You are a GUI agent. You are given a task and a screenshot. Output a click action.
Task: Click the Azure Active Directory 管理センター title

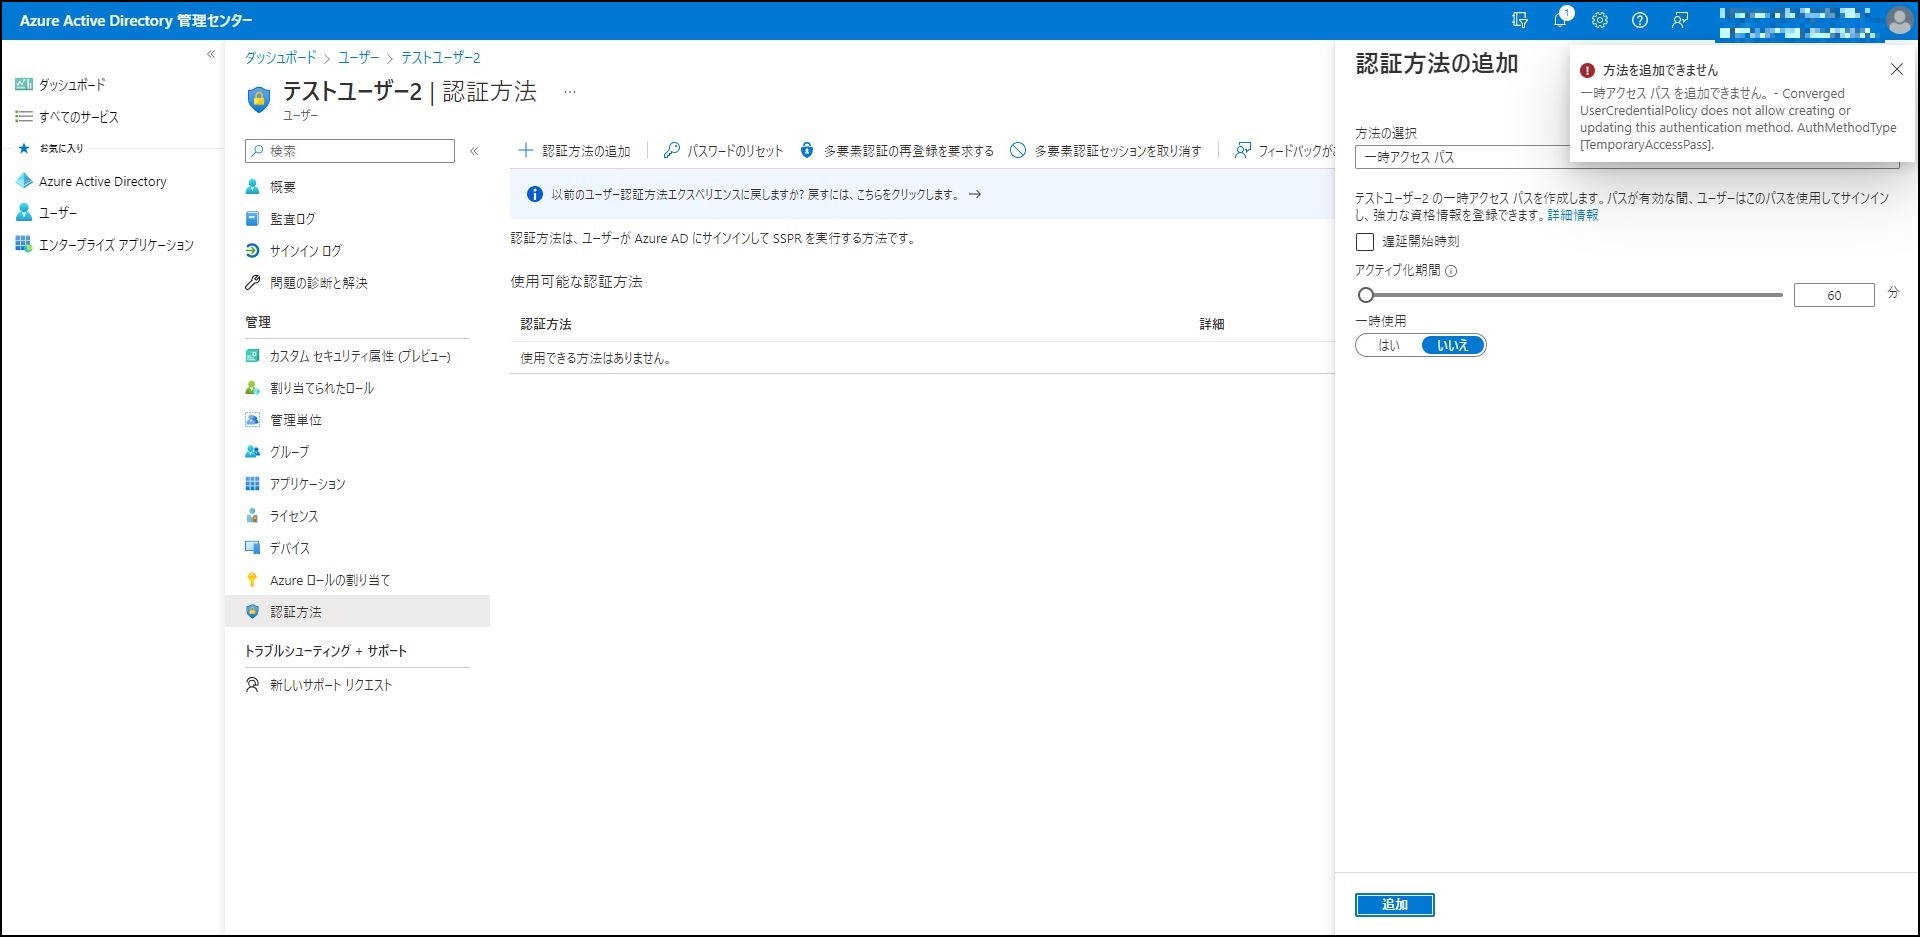[x=136, y=20]
